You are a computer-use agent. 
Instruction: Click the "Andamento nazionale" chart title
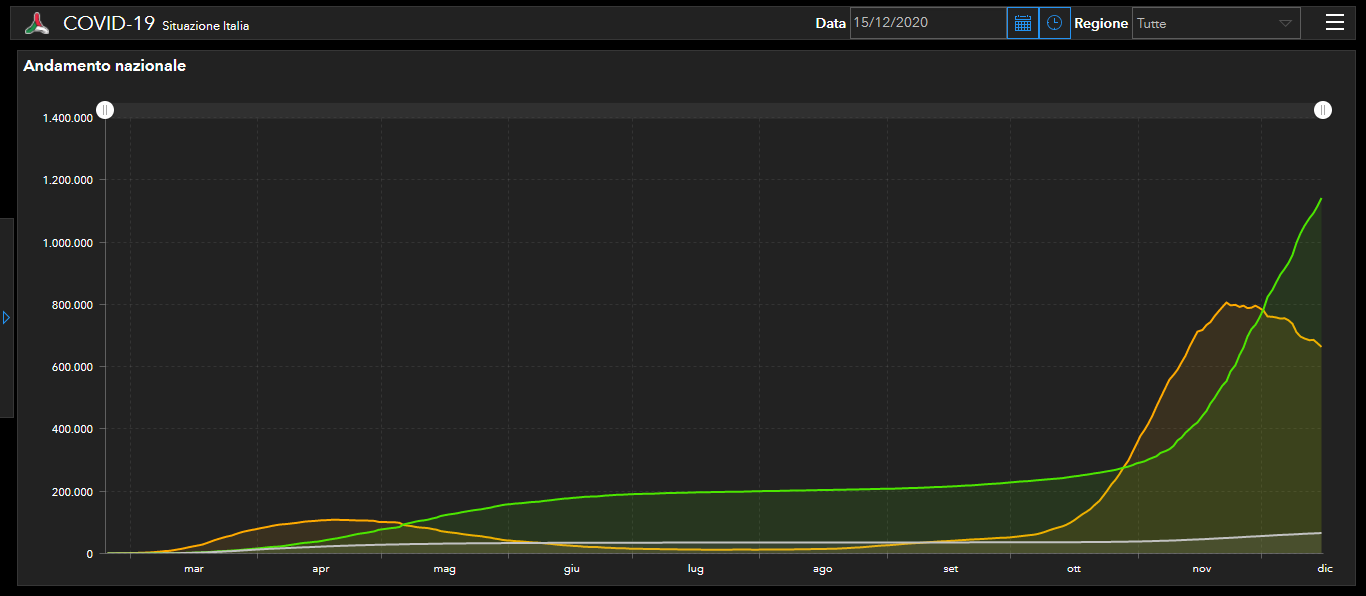click(104, 66)
